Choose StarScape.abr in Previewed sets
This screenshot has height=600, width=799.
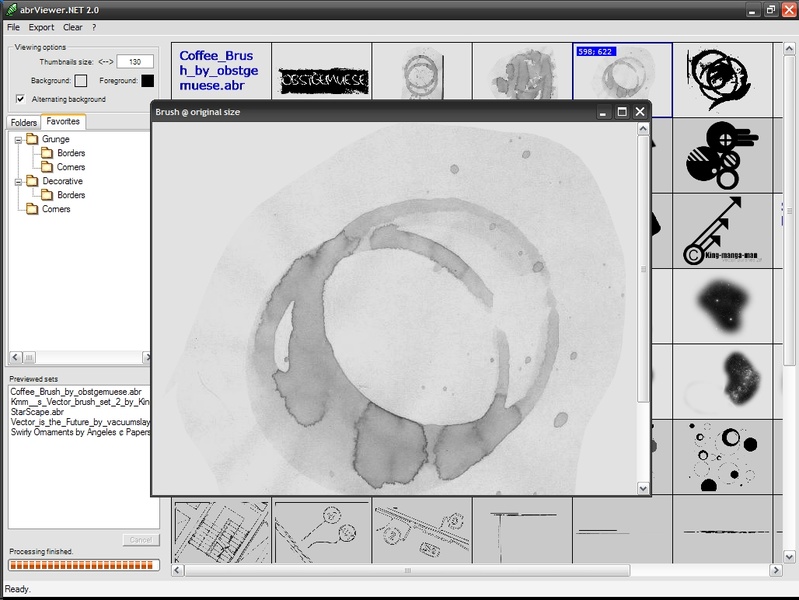click(x=37, y=410)
